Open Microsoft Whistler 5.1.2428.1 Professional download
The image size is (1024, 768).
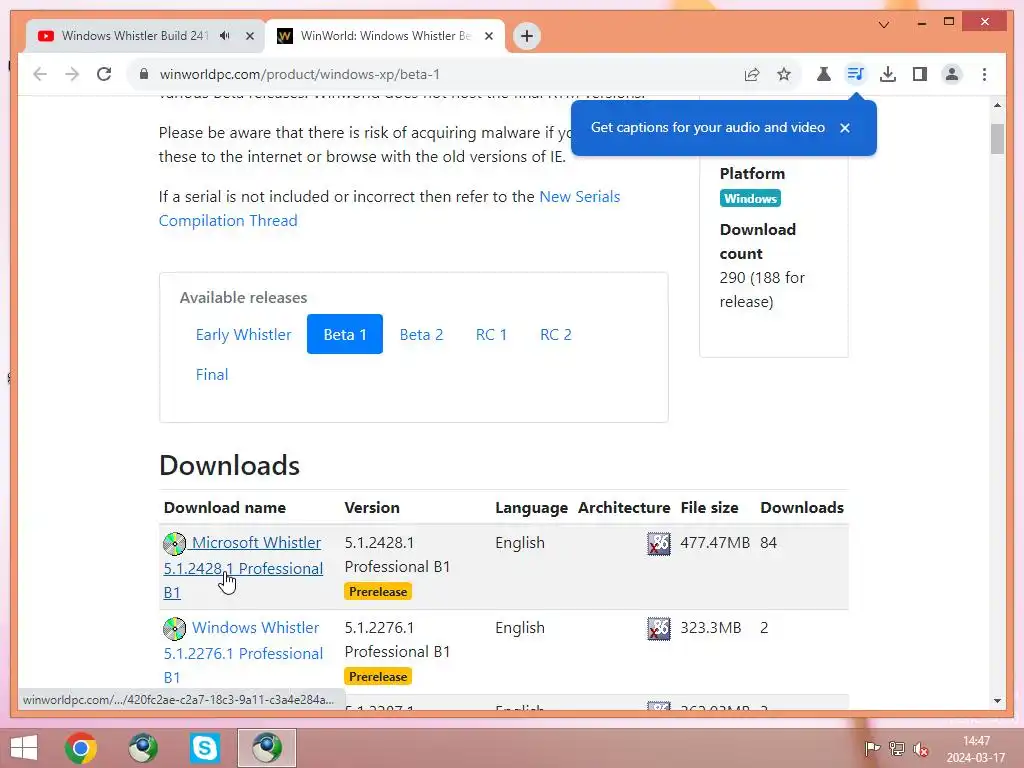[243, 568]
